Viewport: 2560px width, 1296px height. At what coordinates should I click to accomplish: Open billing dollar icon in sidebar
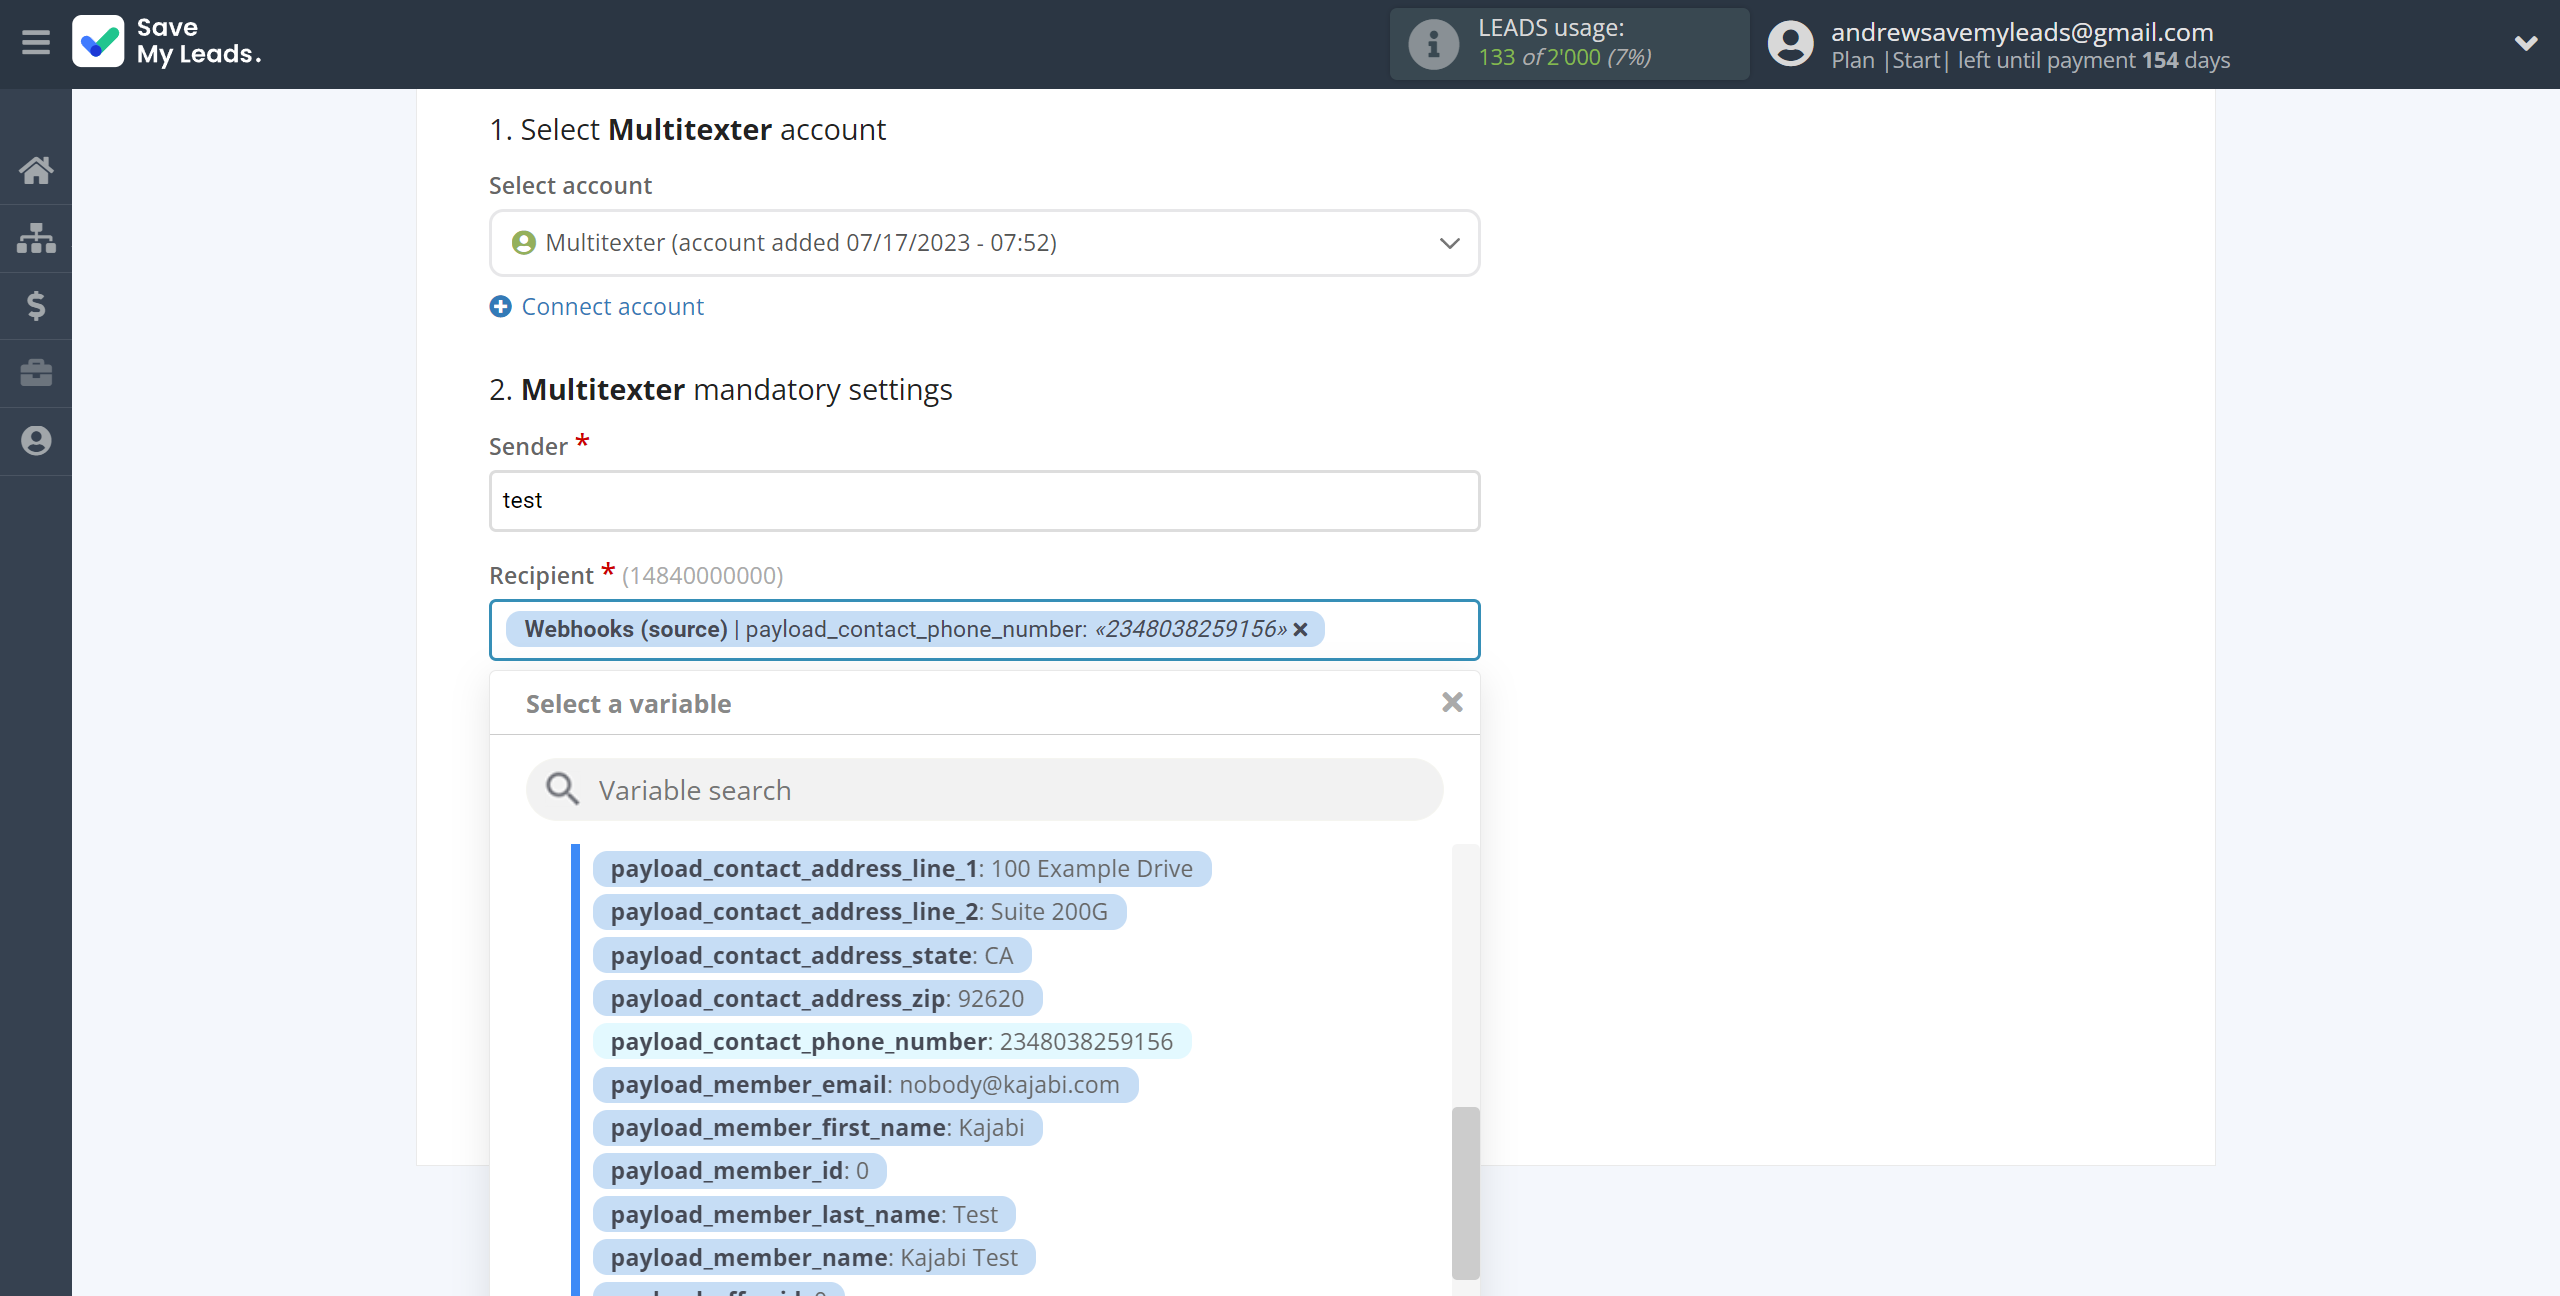36,305
